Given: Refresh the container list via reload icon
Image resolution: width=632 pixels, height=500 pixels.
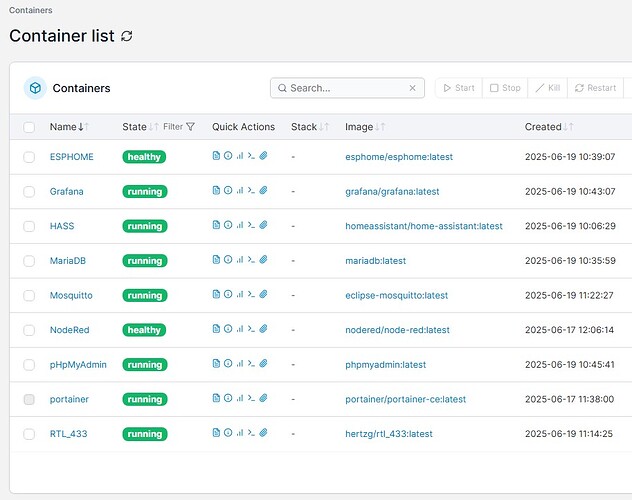Looking at the screenshot, I should (x=127, y=36).
